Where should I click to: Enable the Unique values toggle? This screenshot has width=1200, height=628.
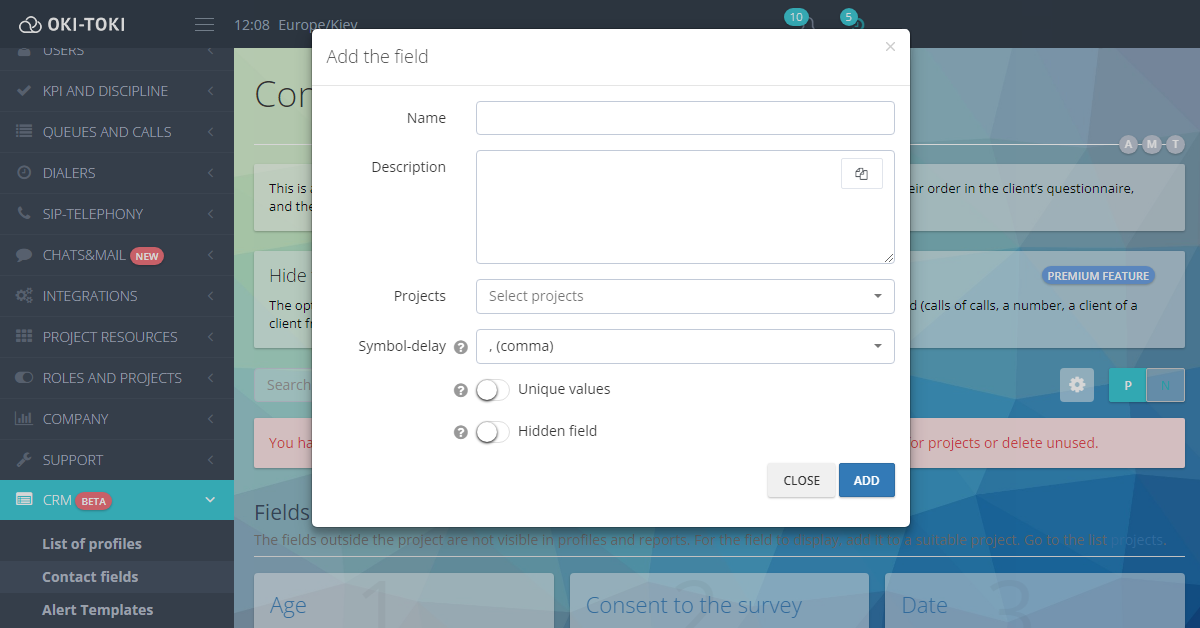(x=492, y=390)
